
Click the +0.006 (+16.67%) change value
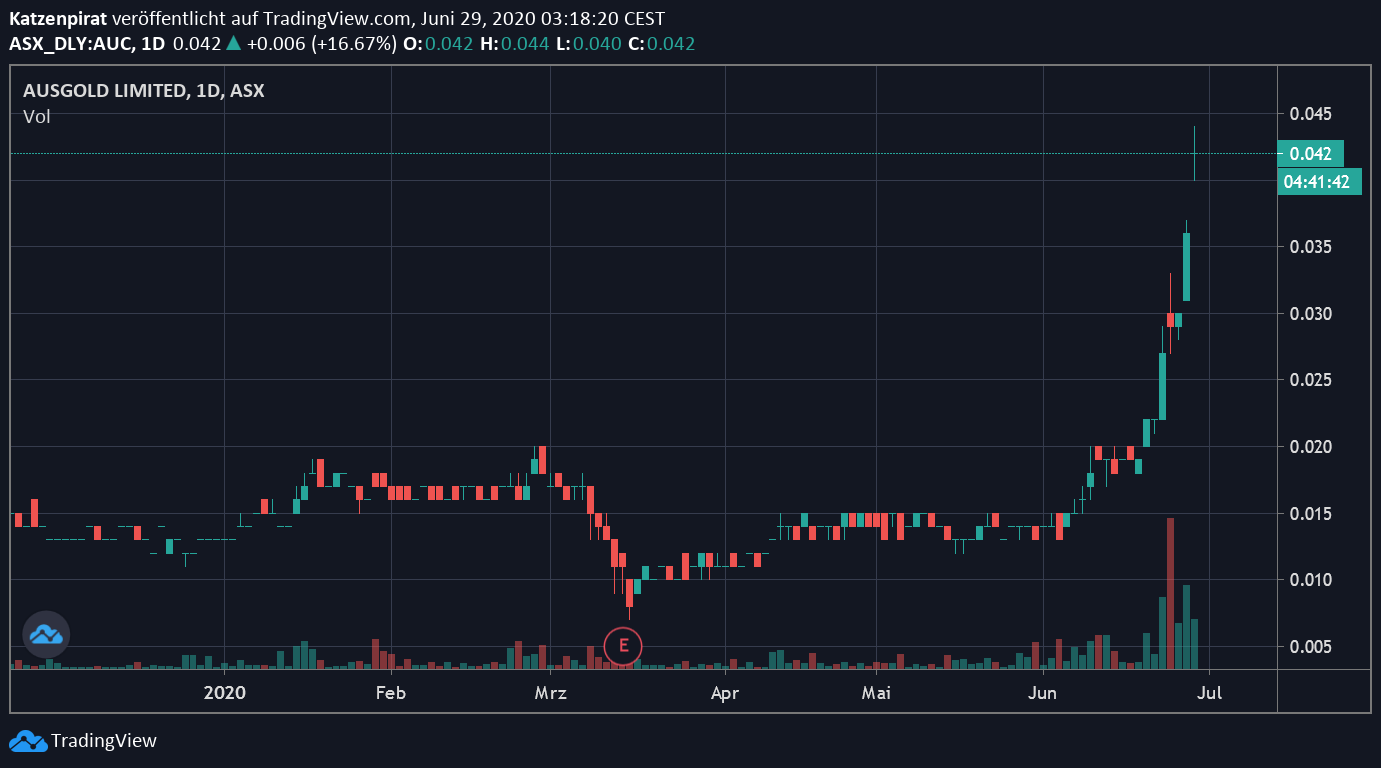click(322, 43)
